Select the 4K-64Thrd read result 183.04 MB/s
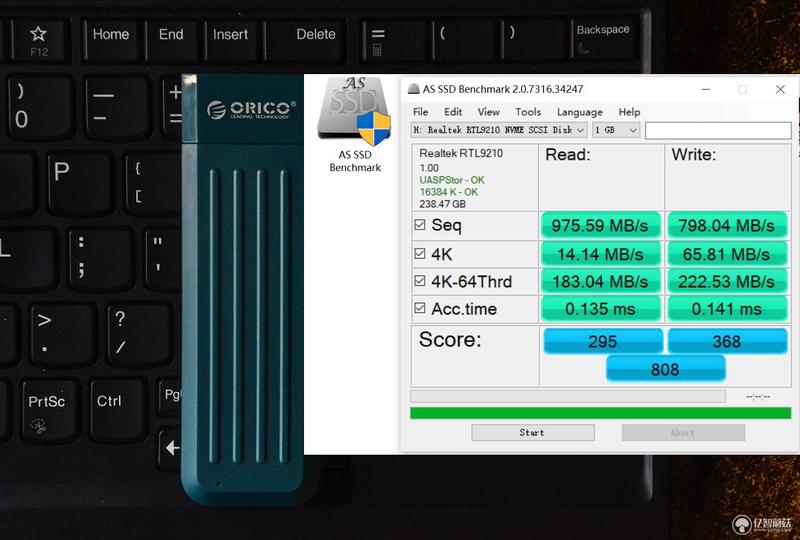Screen dimensions: 800x540 [601, 281]
